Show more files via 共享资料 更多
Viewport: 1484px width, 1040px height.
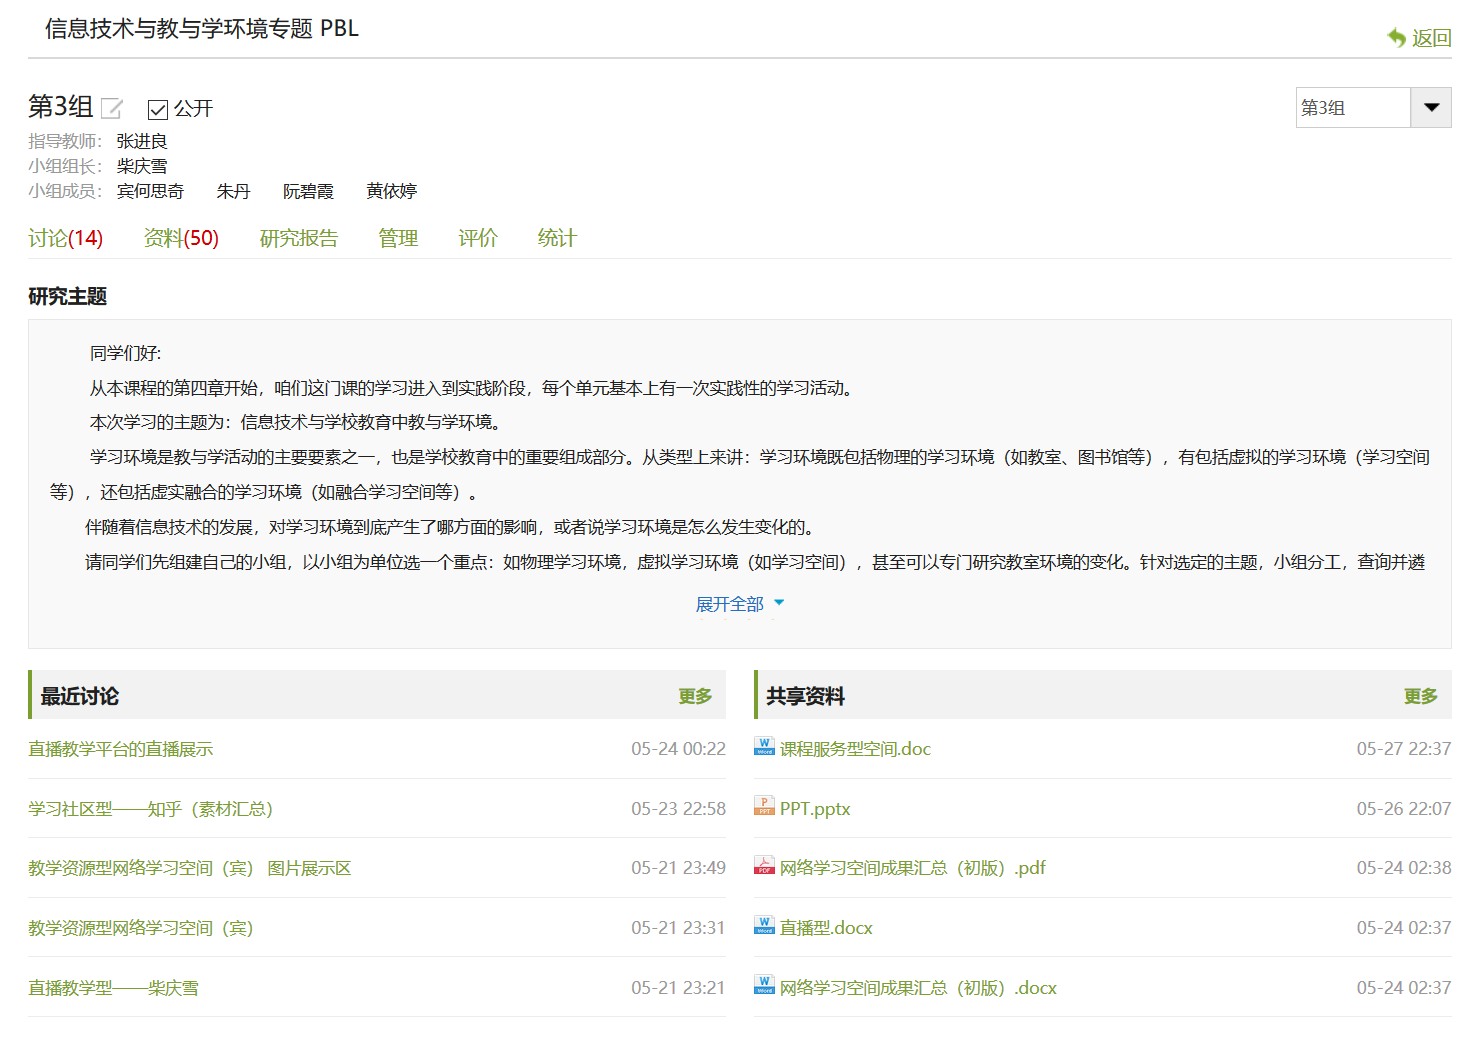pos(1420,696)
